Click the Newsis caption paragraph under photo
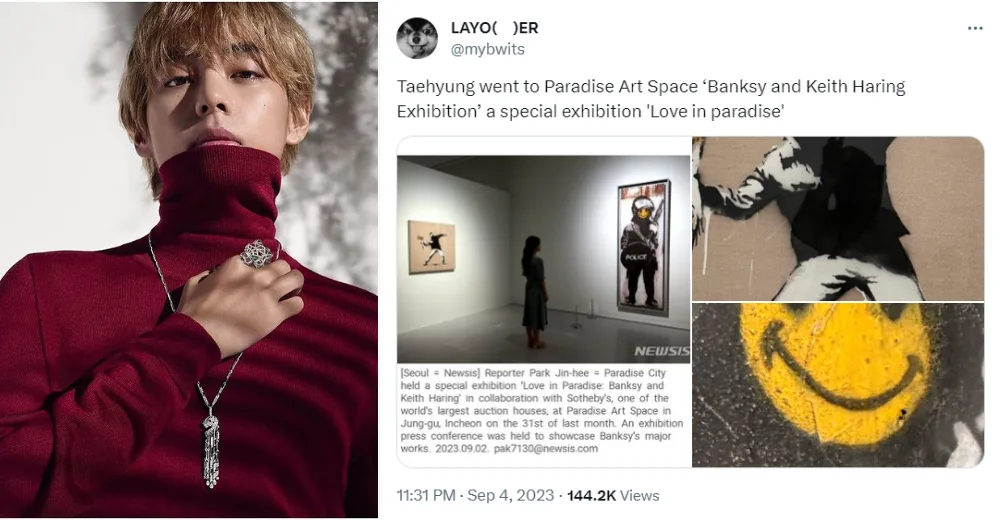 (542, 410)
